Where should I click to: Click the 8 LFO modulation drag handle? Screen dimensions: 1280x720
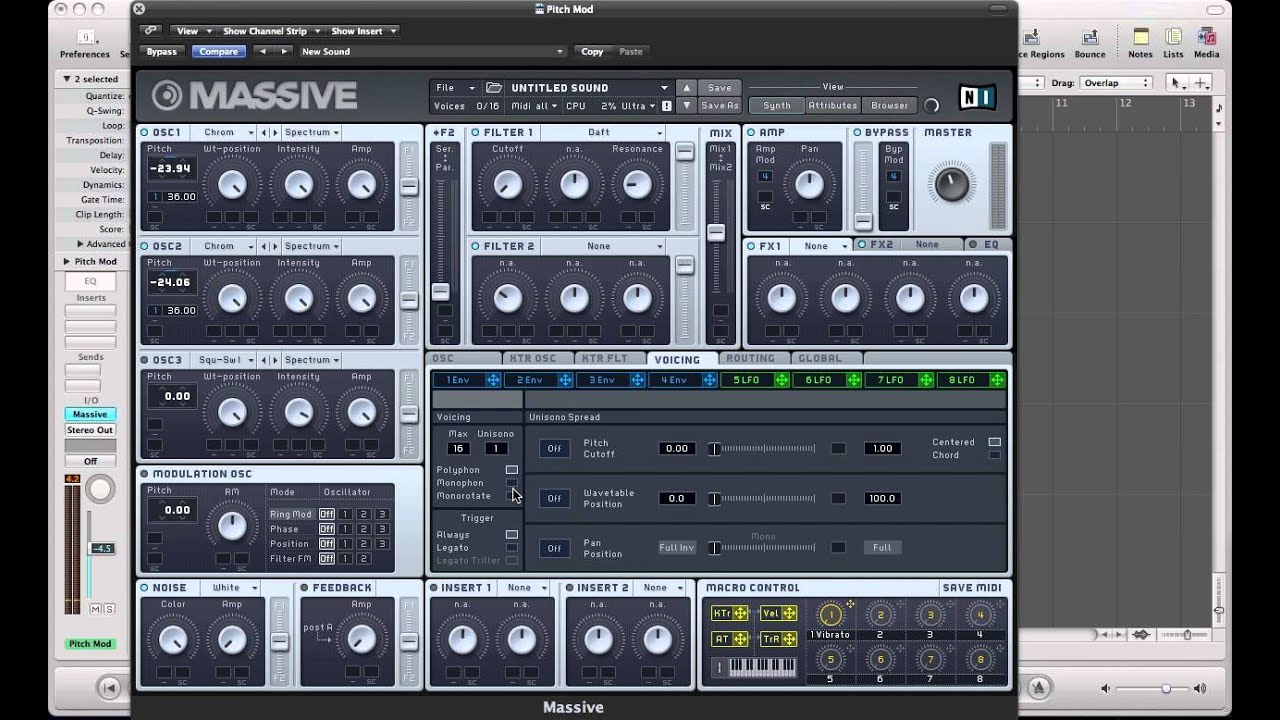click(x=997, y=380)
